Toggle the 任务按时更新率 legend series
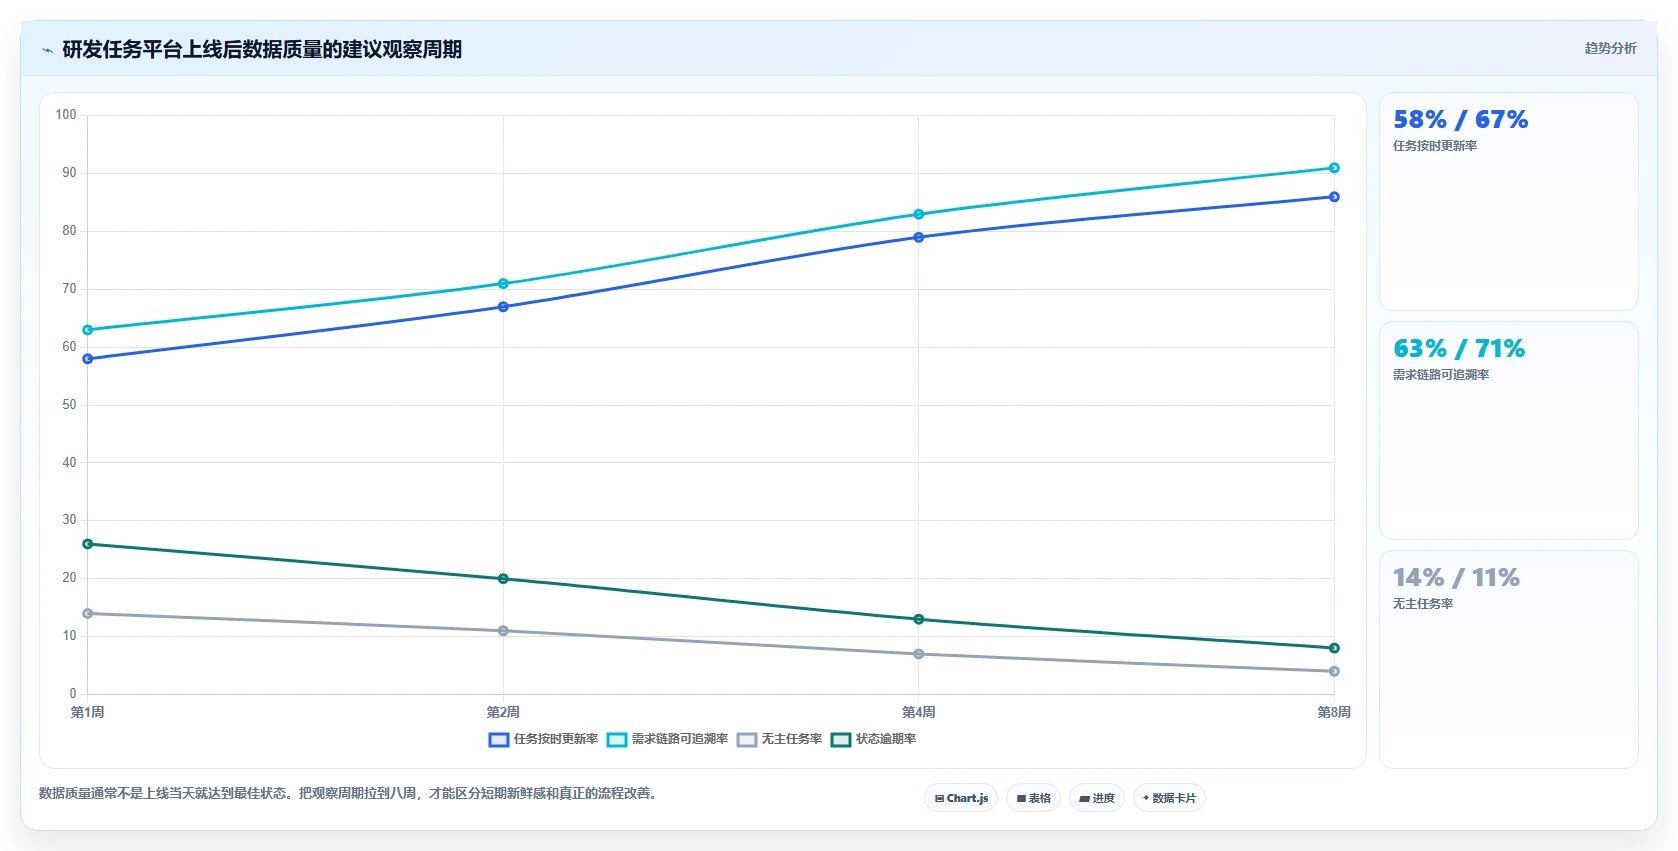Image resolution: width=1678 pixels, height=851 pixels. (x=543, y=739)
